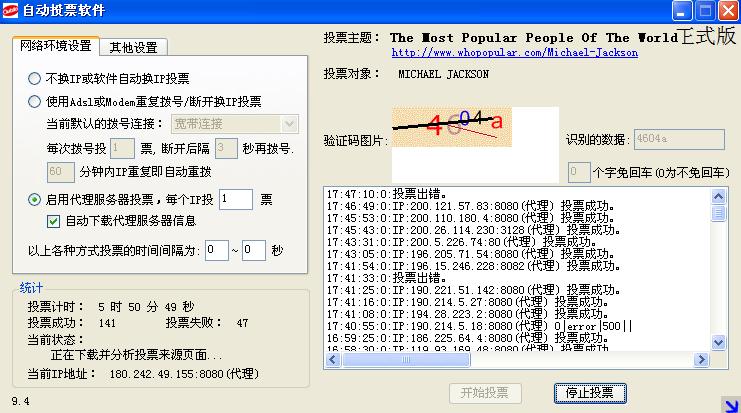
Task: Toggle 自动下载代理服务器信息 checkbox
Action: [x=55, y=221]
